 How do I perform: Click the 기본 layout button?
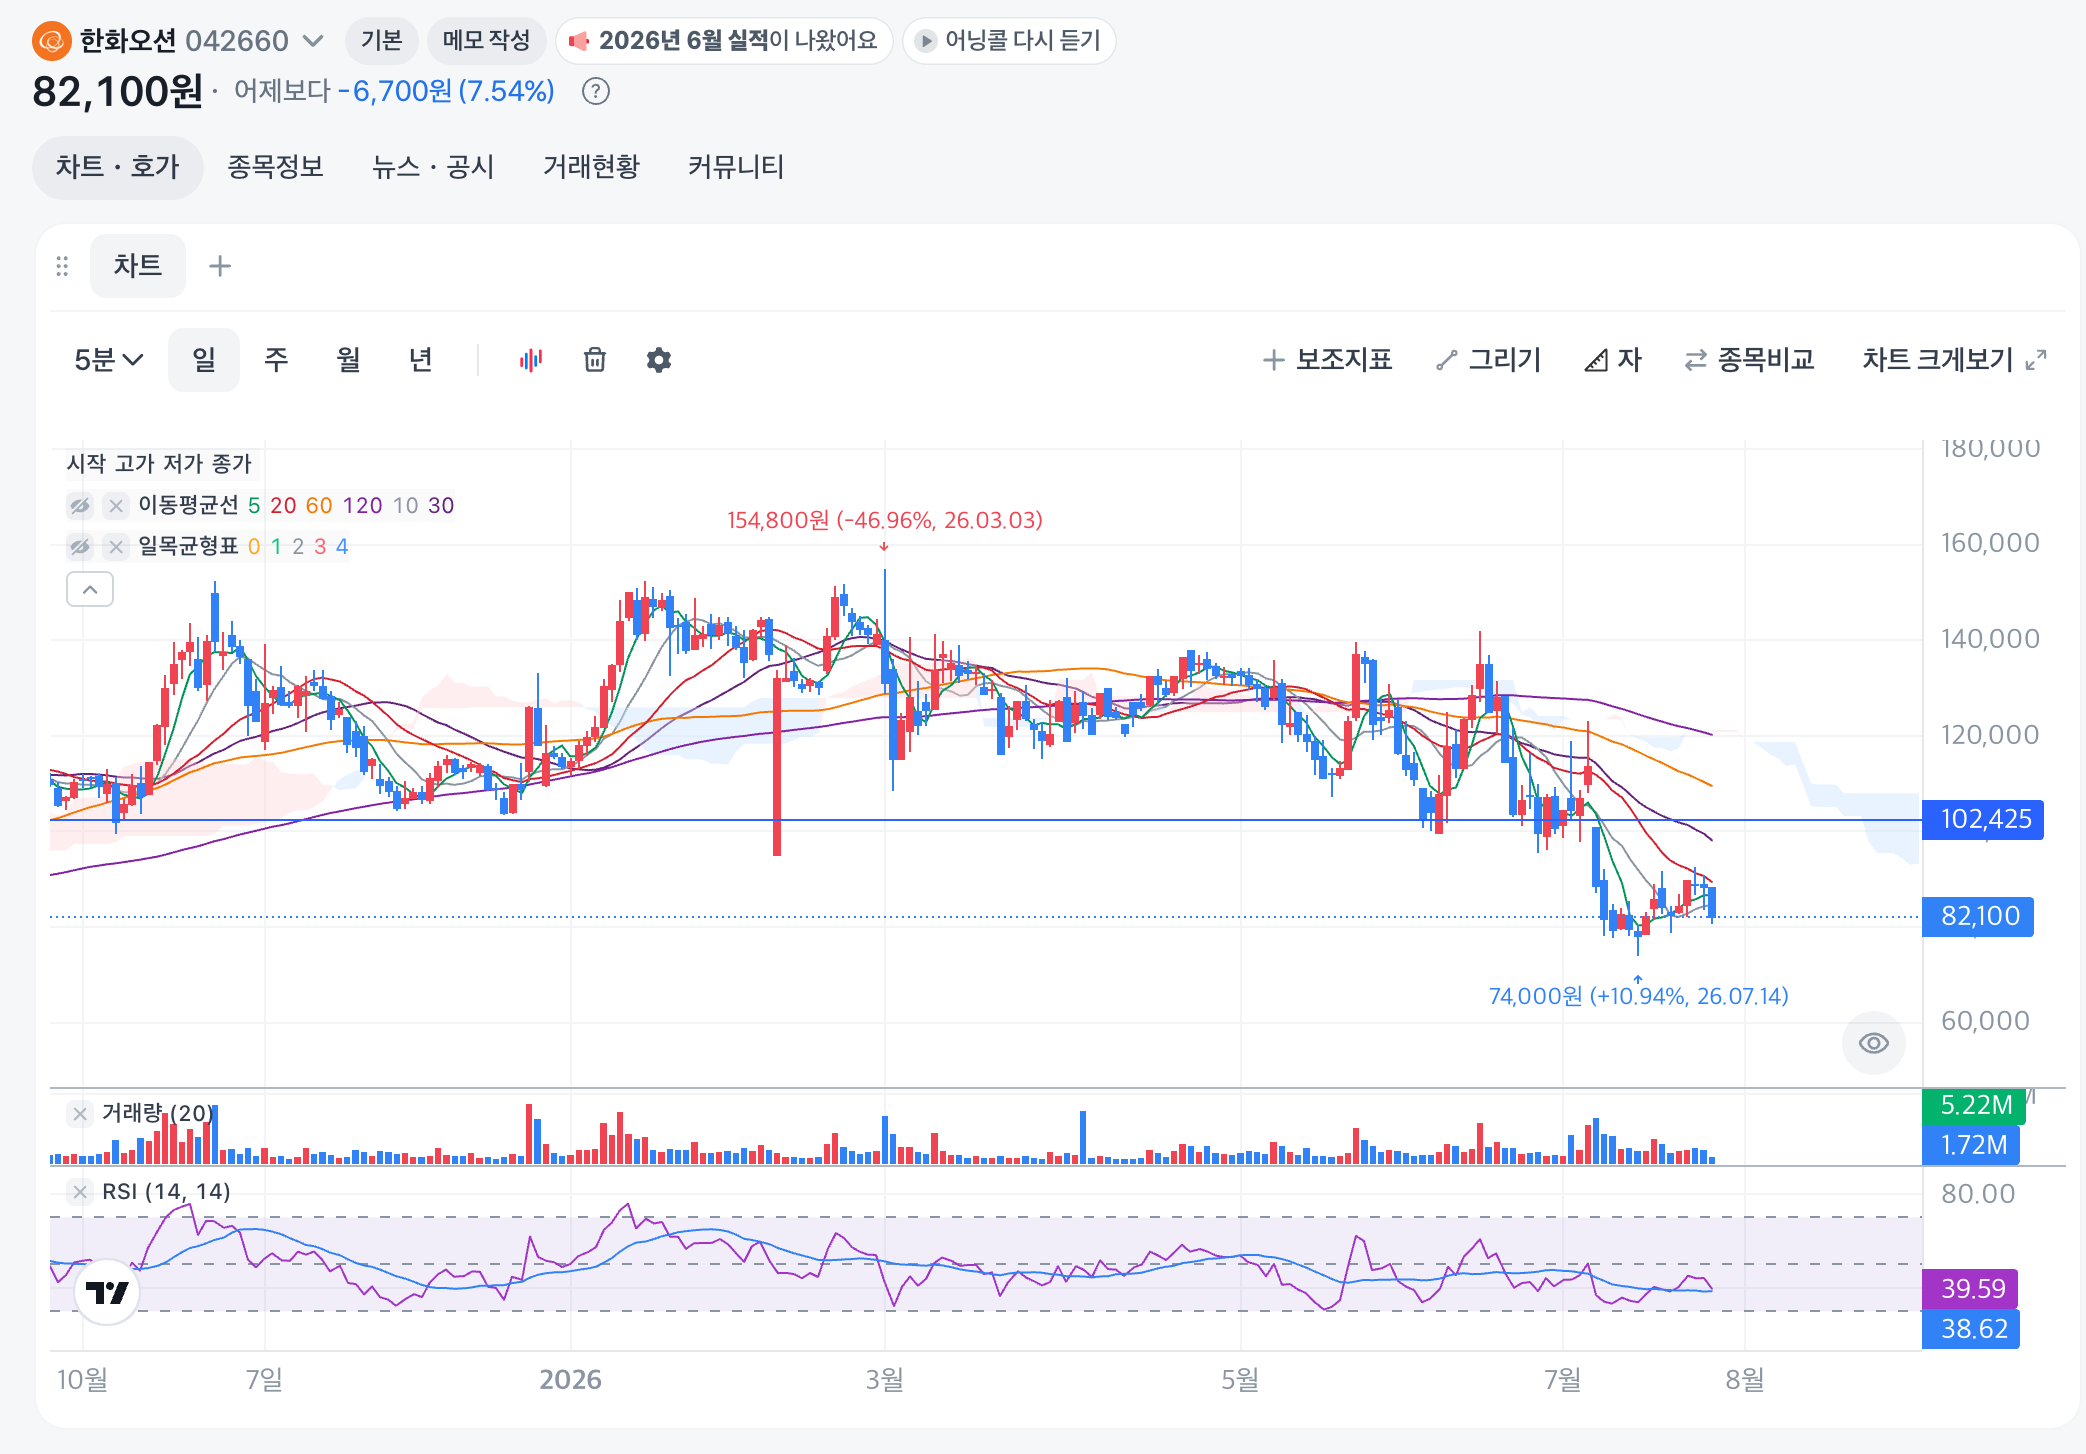point(382,41)
